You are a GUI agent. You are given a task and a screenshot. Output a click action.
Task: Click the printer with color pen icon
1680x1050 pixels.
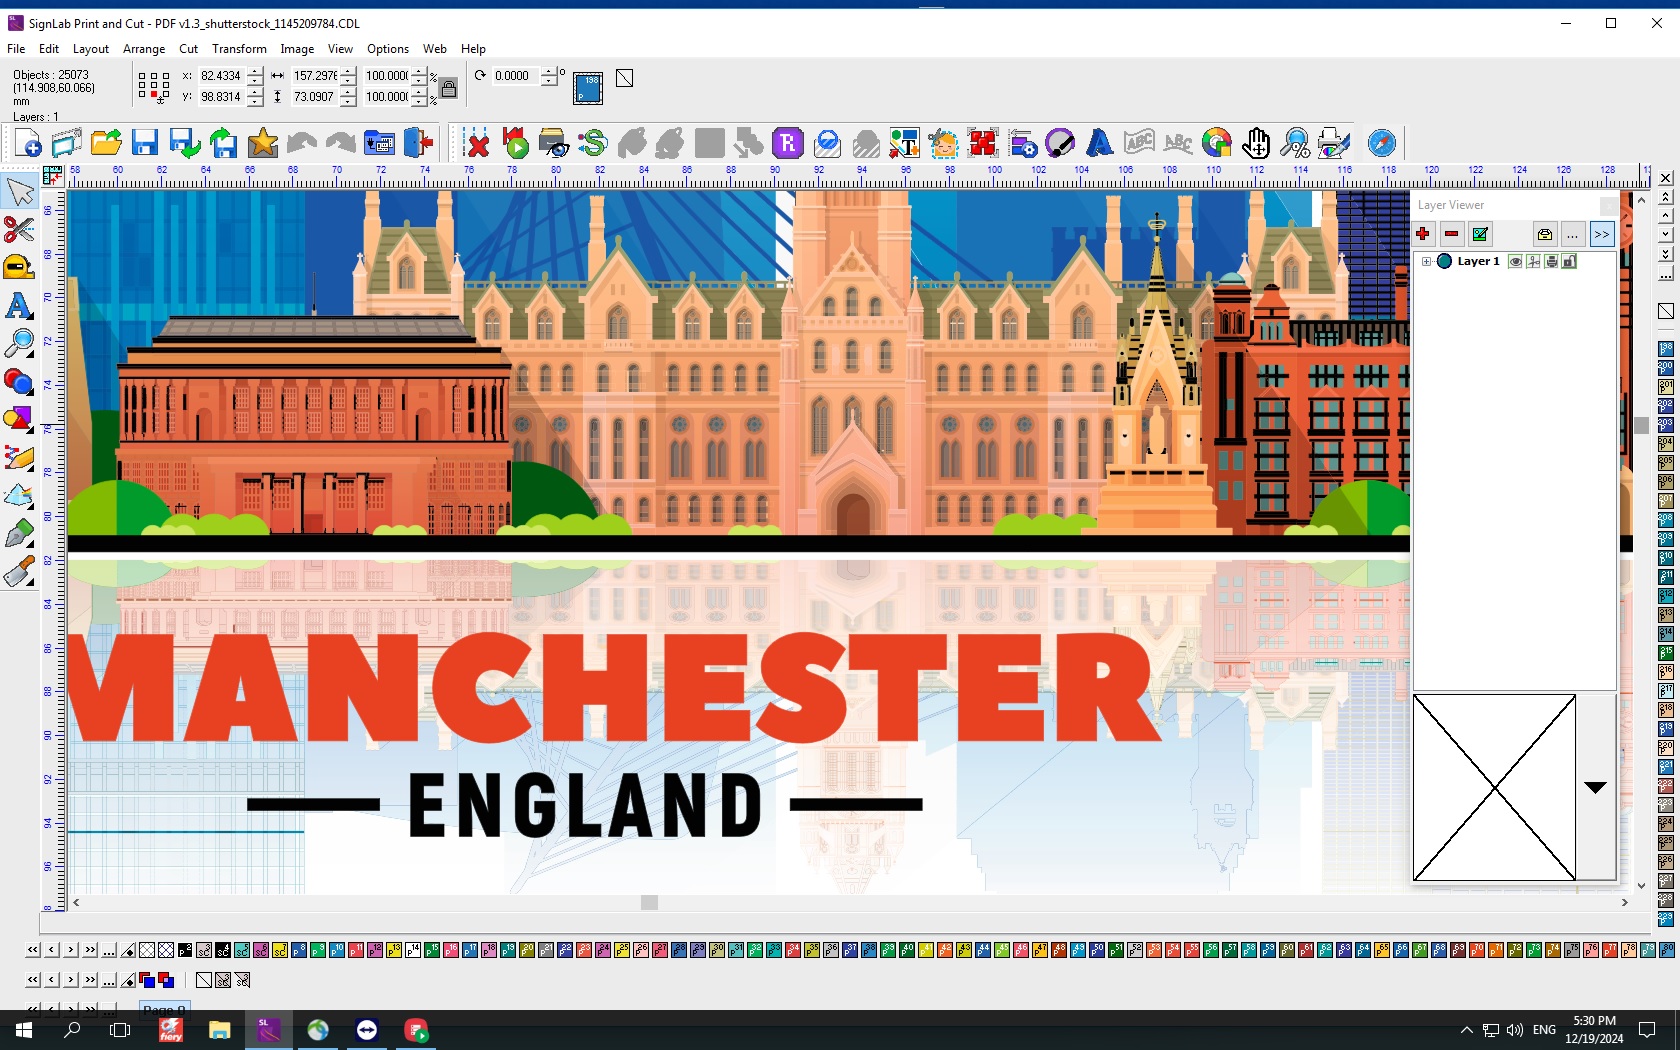[1334, 143]
